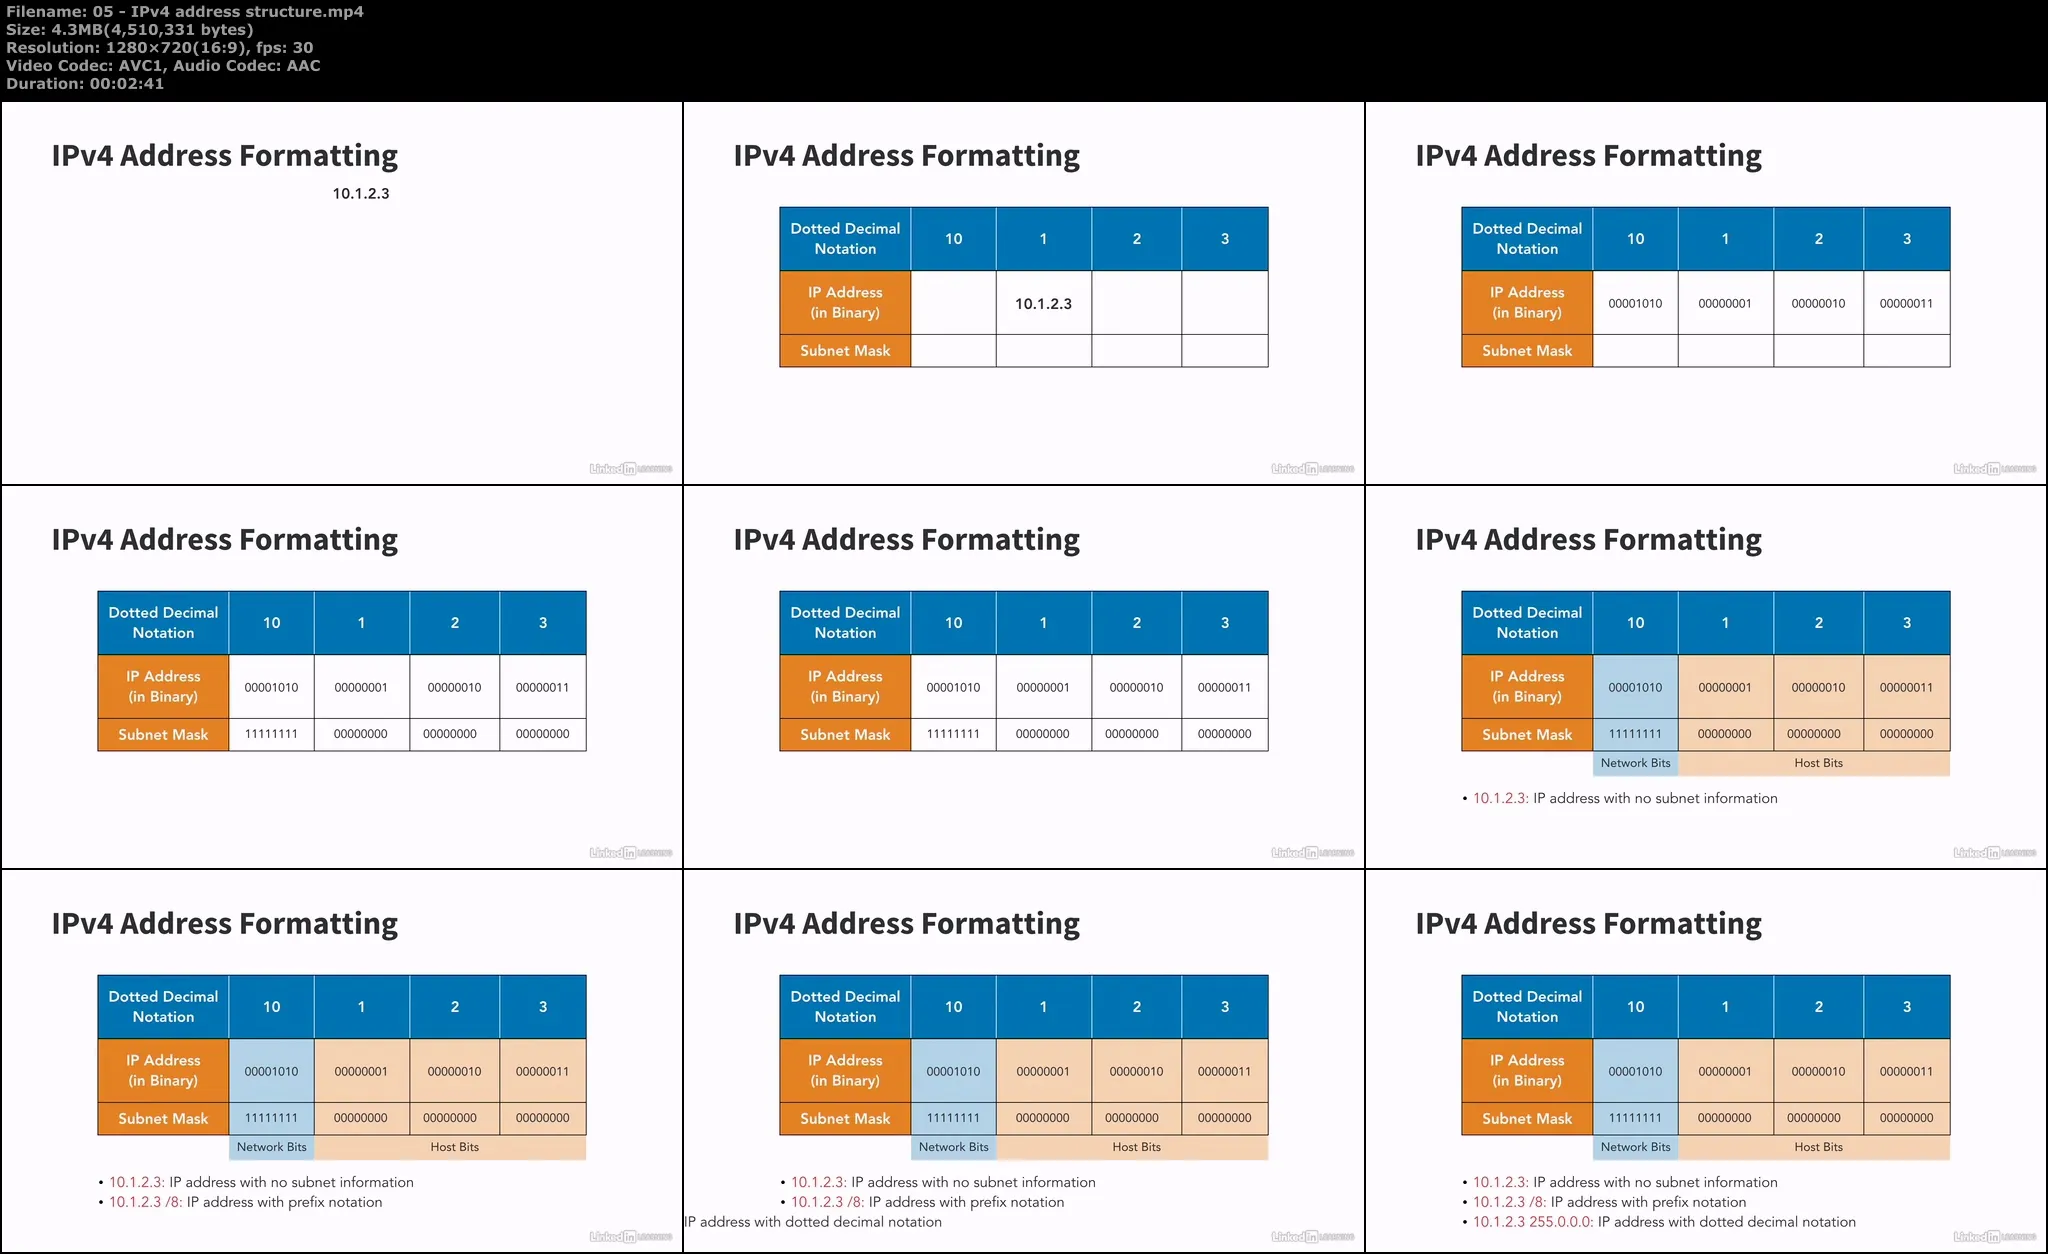Click the LinkedIn watermark on the title-only slide
Screen dimensions: 2048x1254
pos(630,469)
